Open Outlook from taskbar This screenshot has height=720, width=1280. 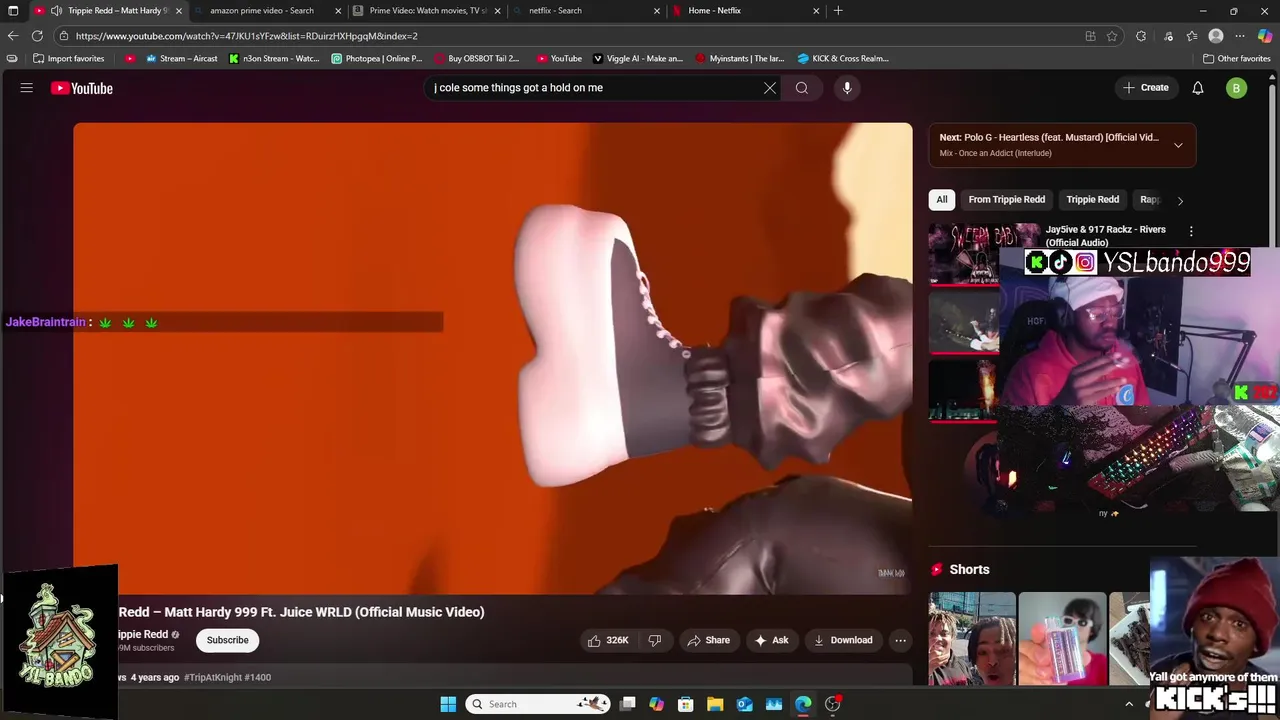(744, 704)
